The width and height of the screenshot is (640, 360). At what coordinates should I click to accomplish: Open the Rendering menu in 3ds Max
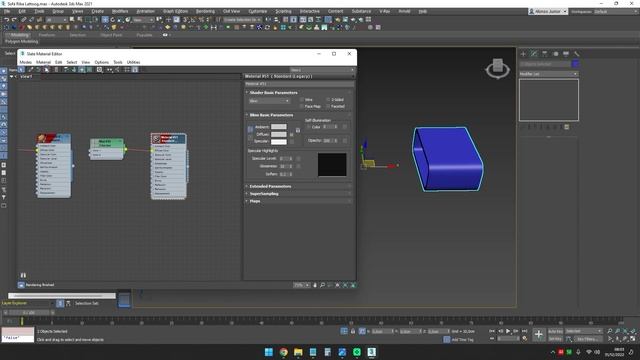point(205,11)
